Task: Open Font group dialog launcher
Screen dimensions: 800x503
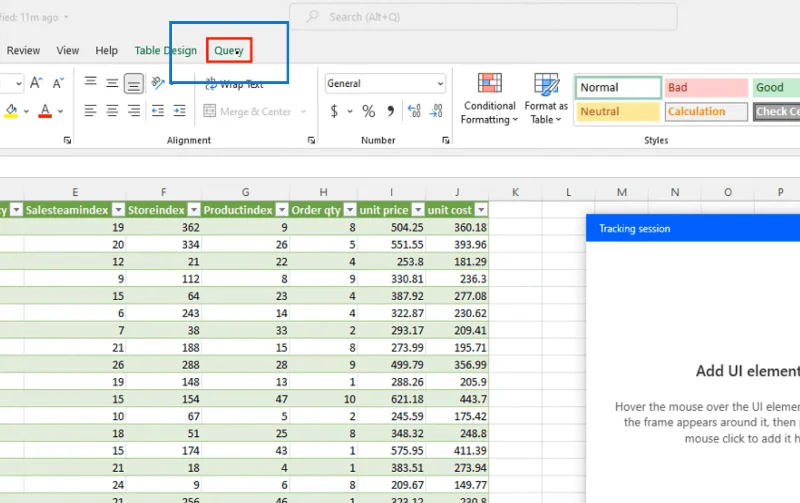Action: coord(67,140)
